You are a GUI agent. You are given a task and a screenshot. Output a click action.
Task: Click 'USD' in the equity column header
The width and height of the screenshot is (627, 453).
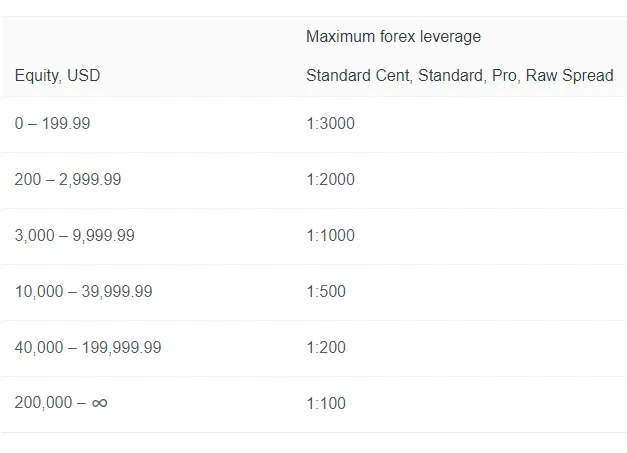[84, 76]
